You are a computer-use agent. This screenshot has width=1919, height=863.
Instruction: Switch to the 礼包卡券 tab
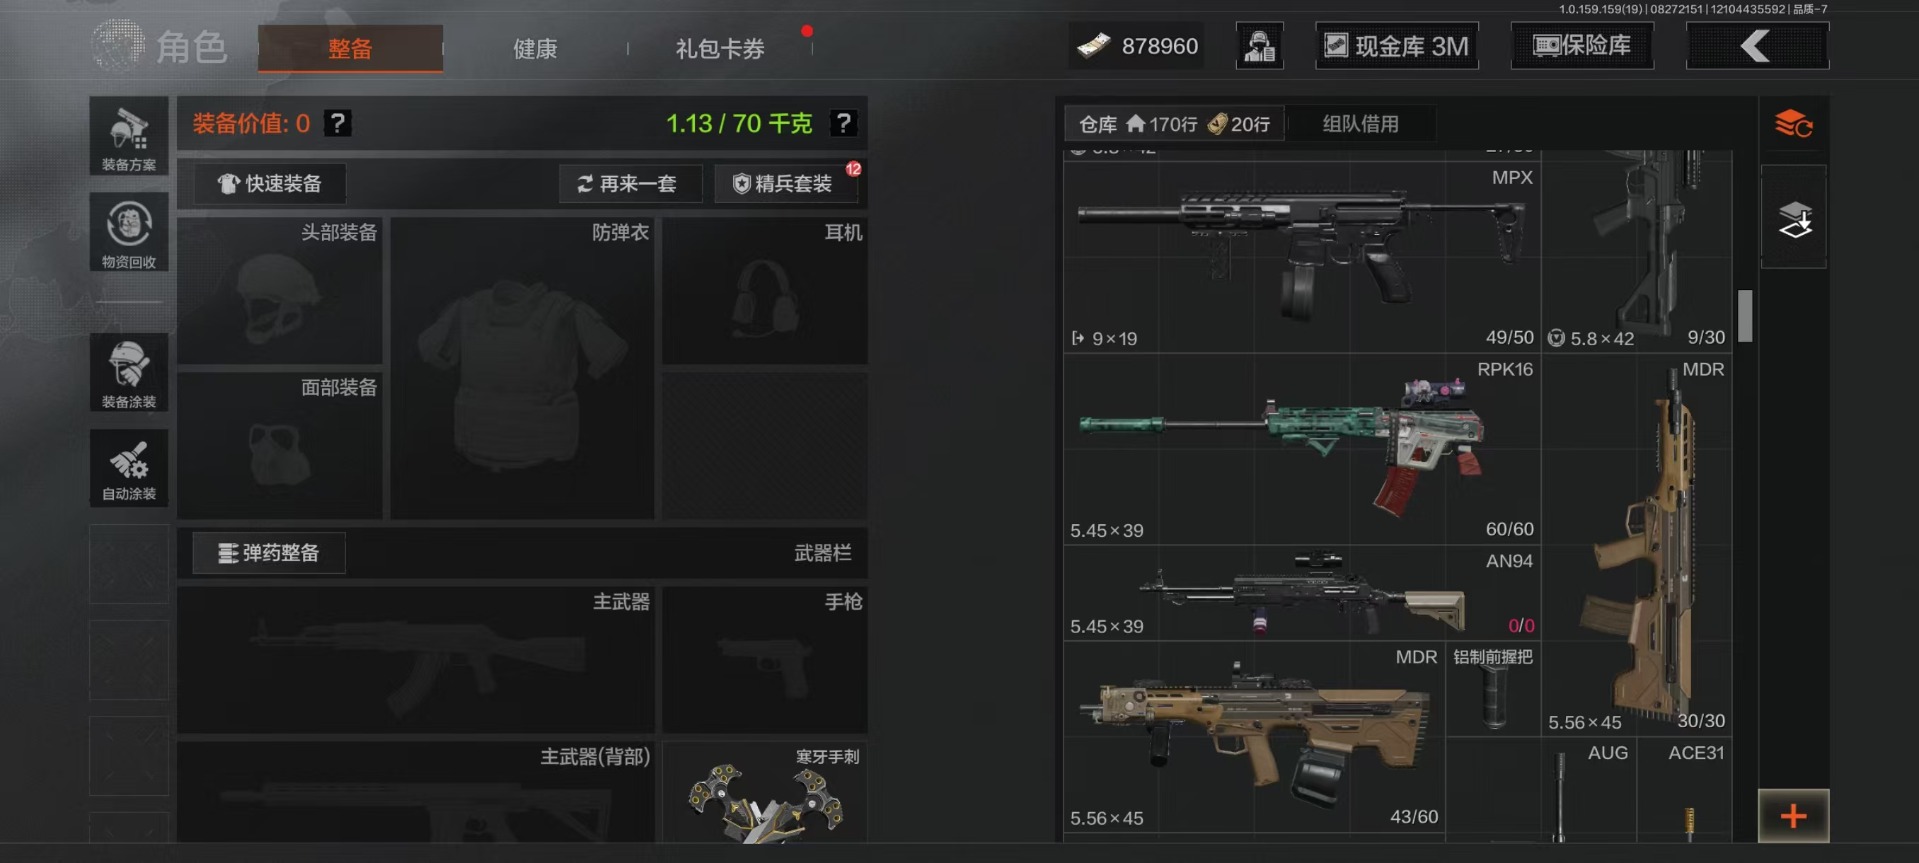tap(720, 48)
